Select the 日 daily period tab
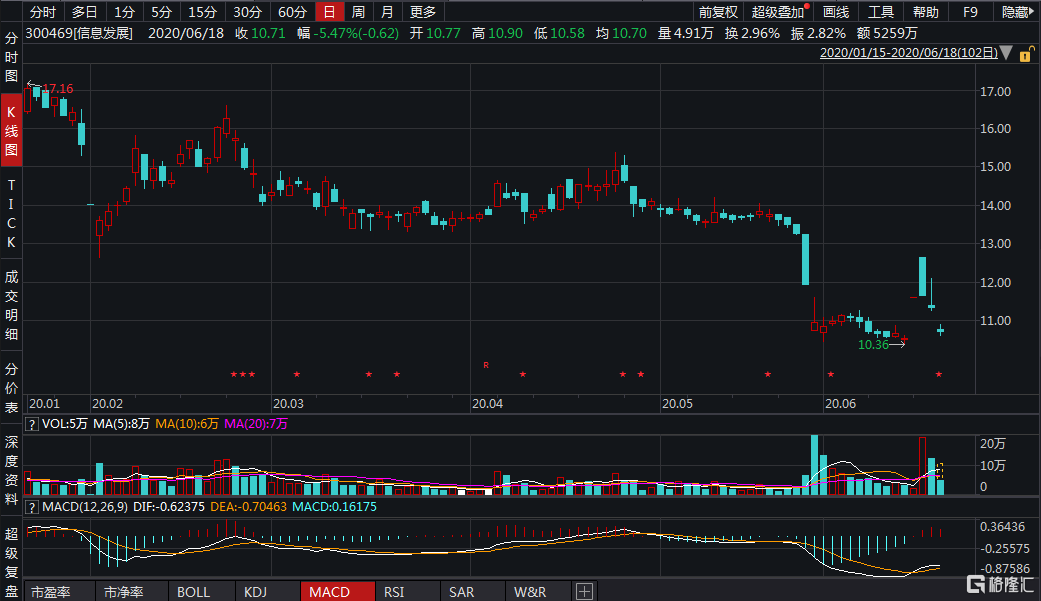The height and width of the screenshot is (601, 1041). [329, 12]
